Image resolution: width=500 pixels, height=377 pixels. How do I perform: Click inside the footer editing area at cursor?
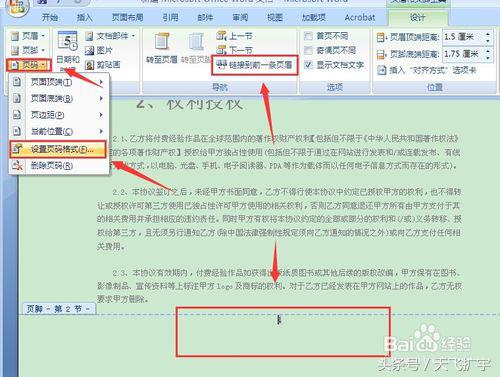pyautogui.click(x=279, y=320)
